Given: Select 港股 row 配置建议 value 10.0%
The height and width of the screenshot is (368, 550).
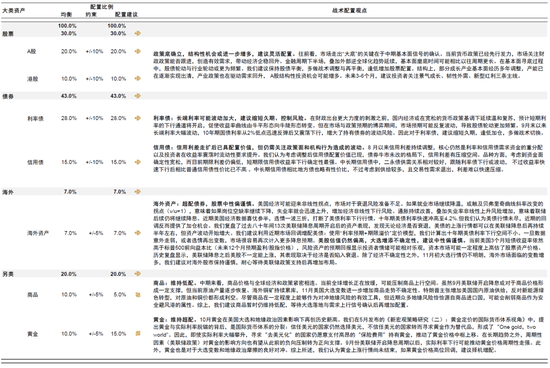Looking at the screenshot, I should pyautogui.click(x=118, y=79).
